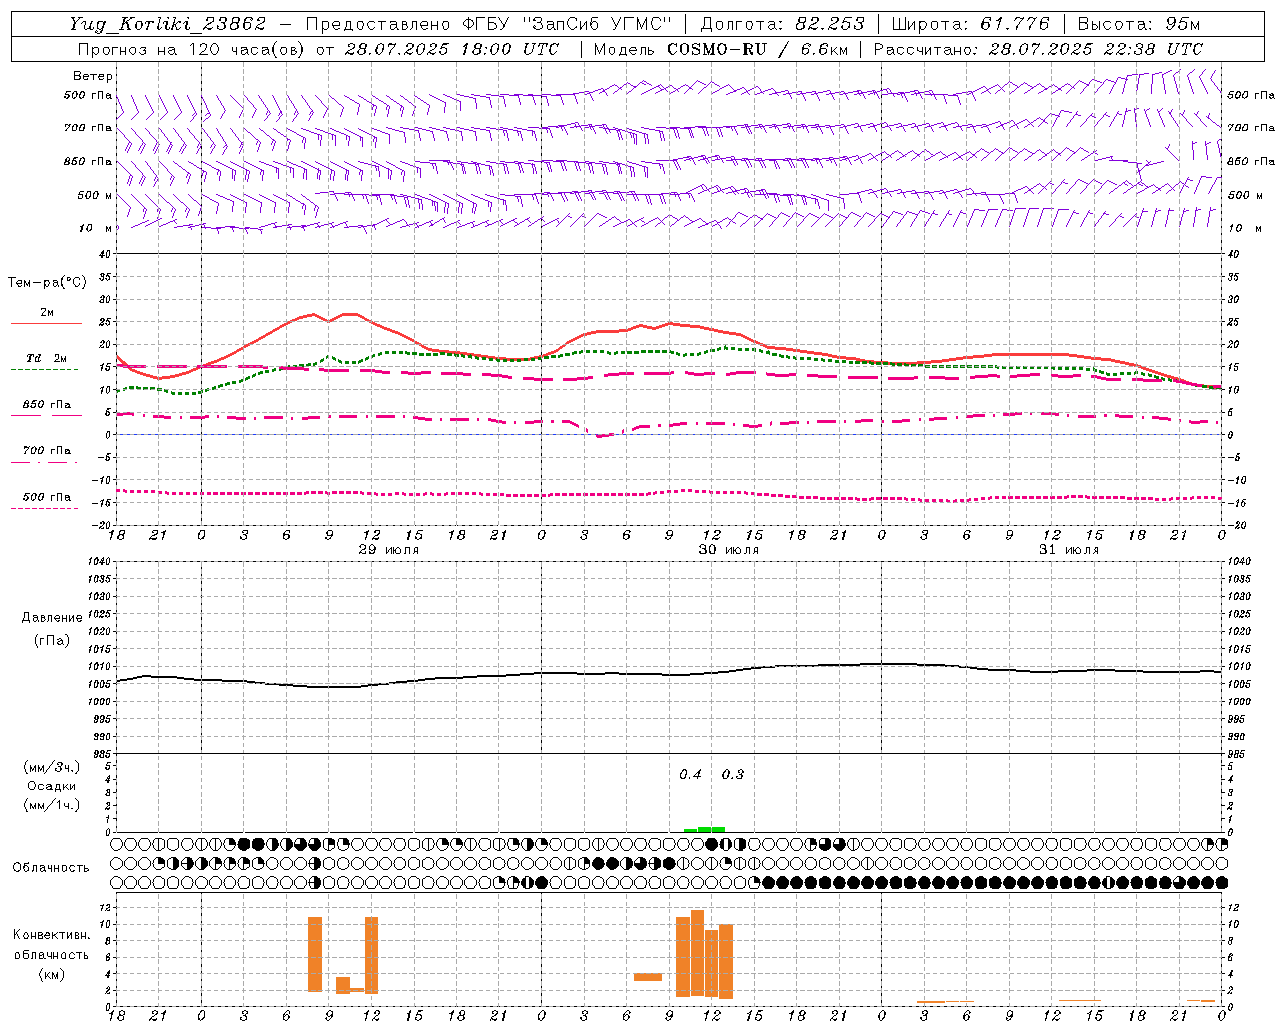This screenshot has width=1280, height=1024.
Task: Click the 30 июля date label
Action: tap(729, 550)
